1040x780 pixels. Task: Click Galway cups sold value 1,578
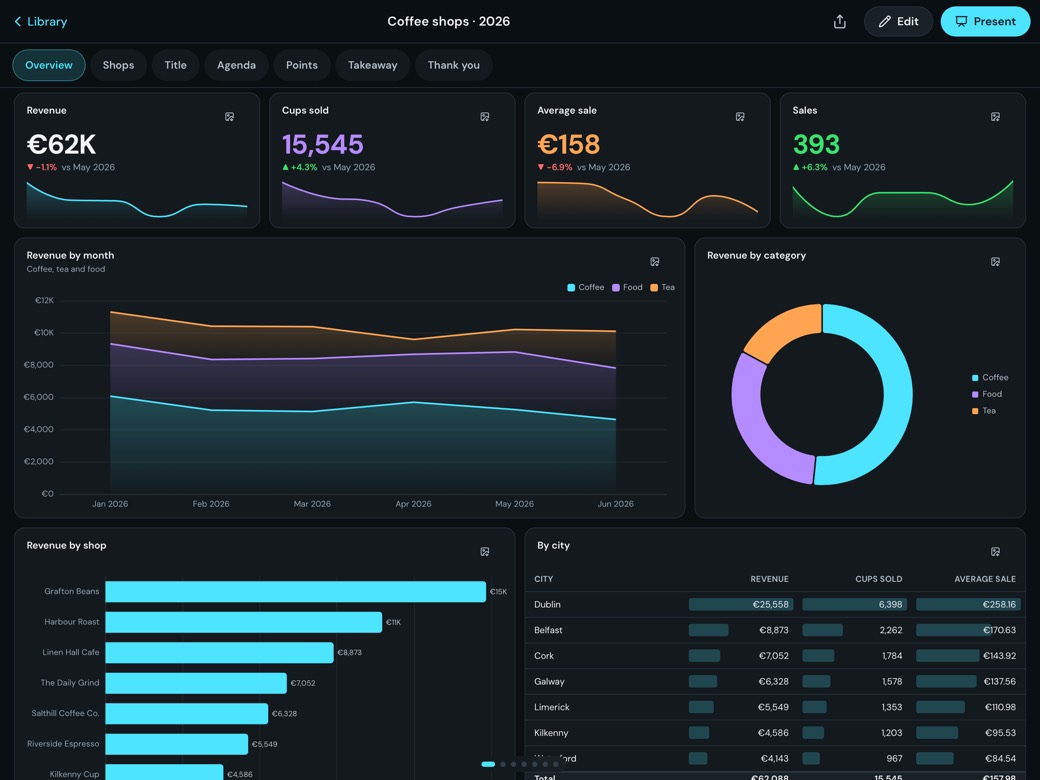[x=892, y=682]
